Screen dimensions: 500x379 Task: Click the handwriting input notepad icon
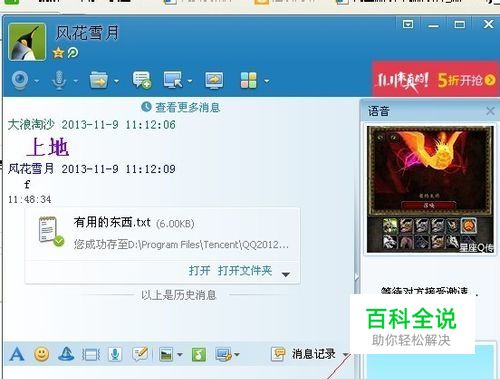click(140, 354)
